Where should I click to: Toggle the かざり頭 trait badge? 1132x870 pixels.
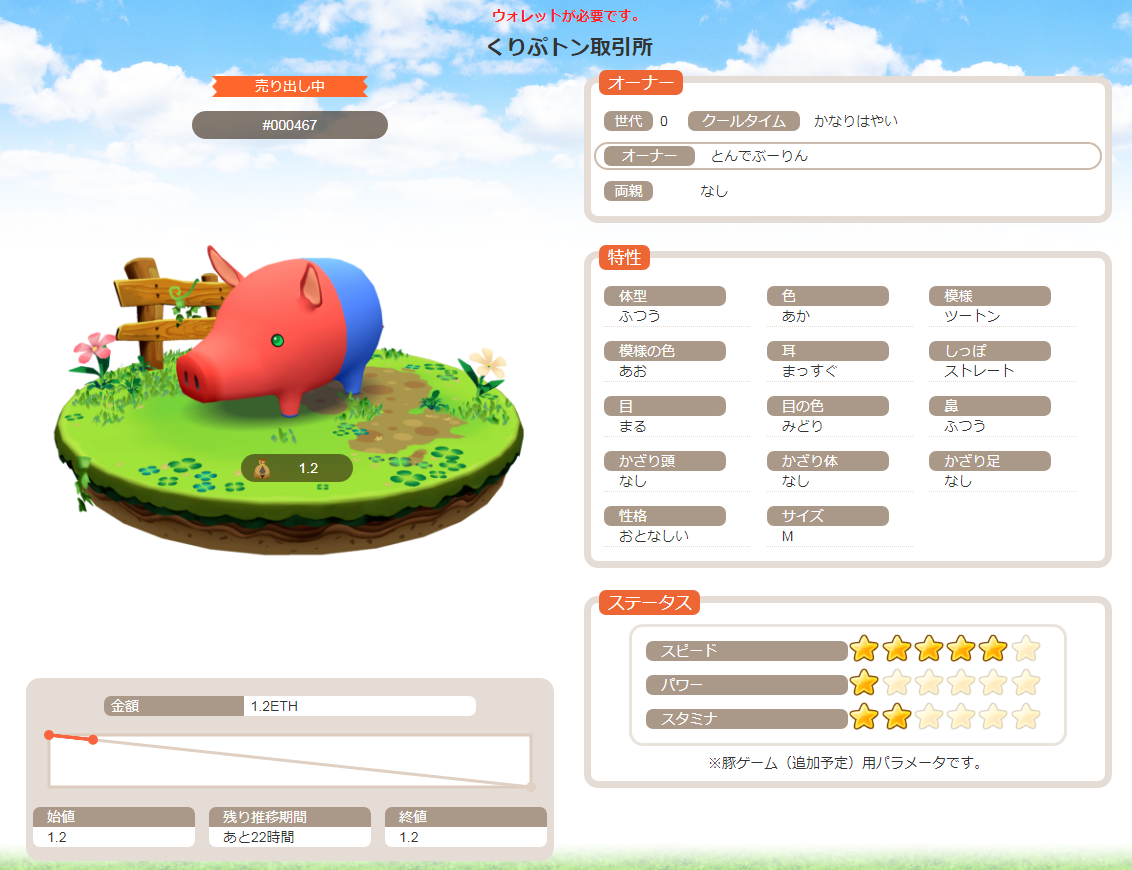[x=665, y=460]
